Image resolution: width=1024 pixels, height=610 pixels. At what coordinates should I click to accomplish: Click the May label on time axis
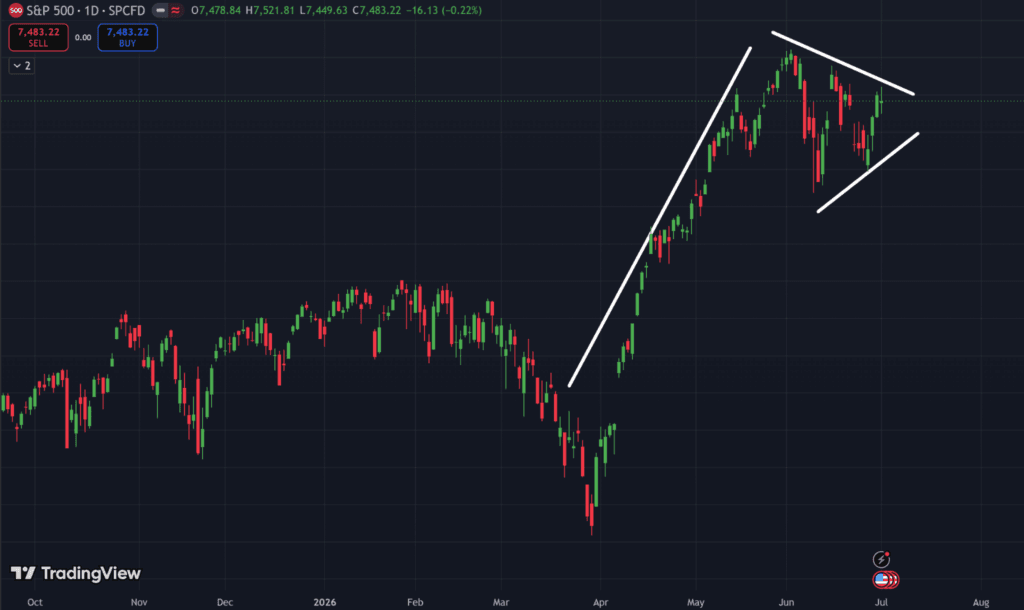[x=696, y=602]
